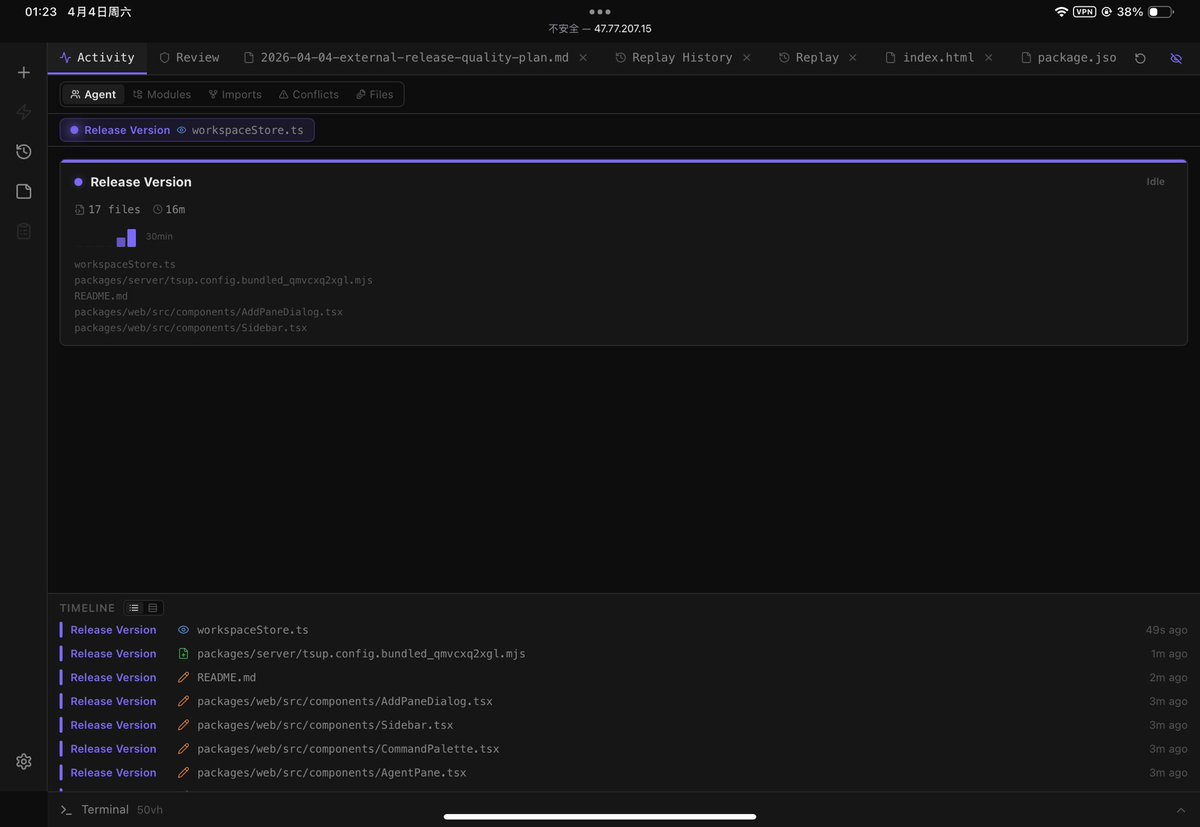The width and height of the screenshot is (1200, 827).
Task: Open the document file sidebar icon
Action: [x=24, y=191]
